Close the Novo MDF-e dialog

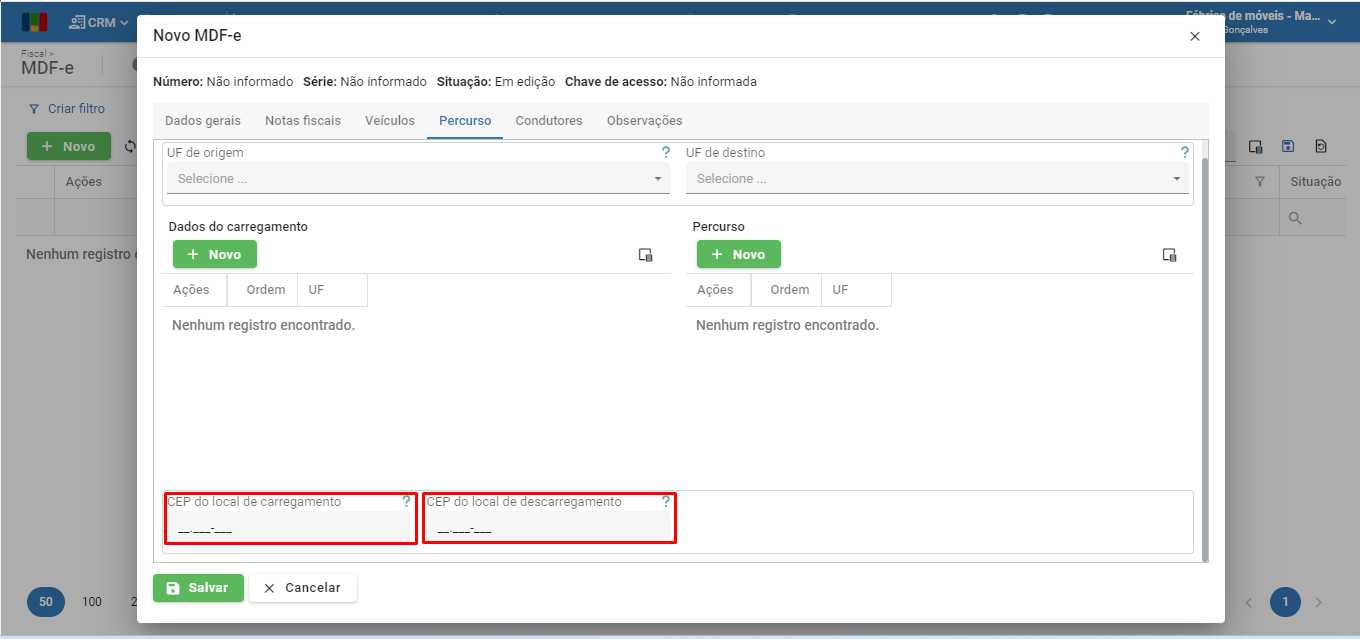pos(1195,36)
